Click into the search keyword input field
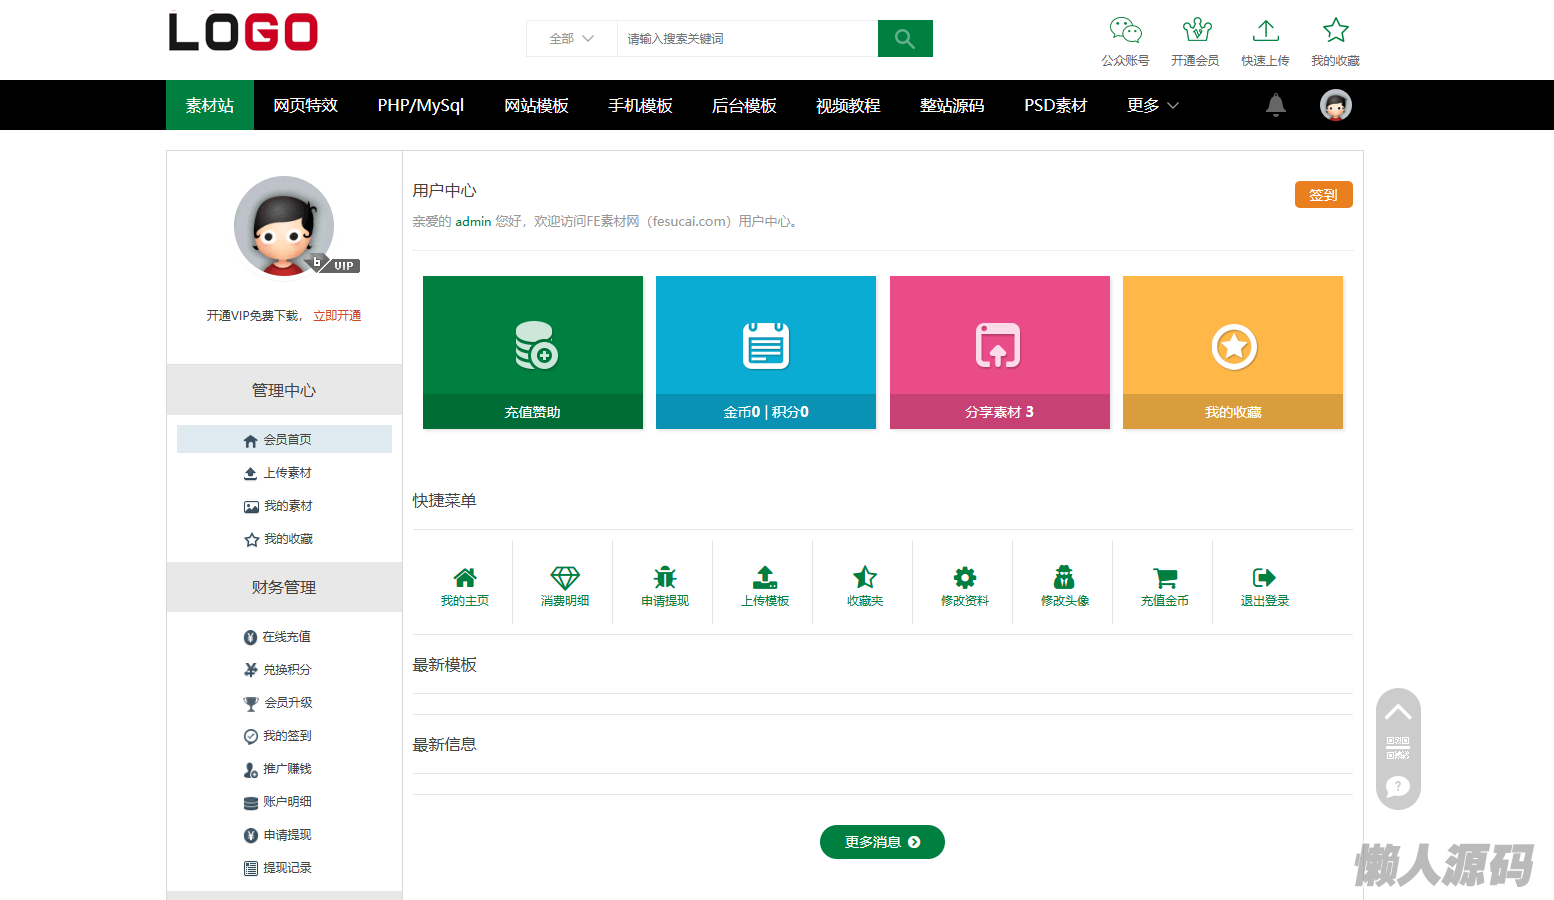This screenshot has width=1554, height=900. click(x=746, y=39)
